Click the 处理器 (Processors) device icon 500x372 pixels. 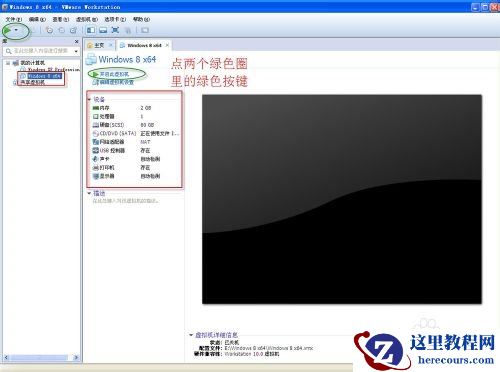click(x=95, y=116)
